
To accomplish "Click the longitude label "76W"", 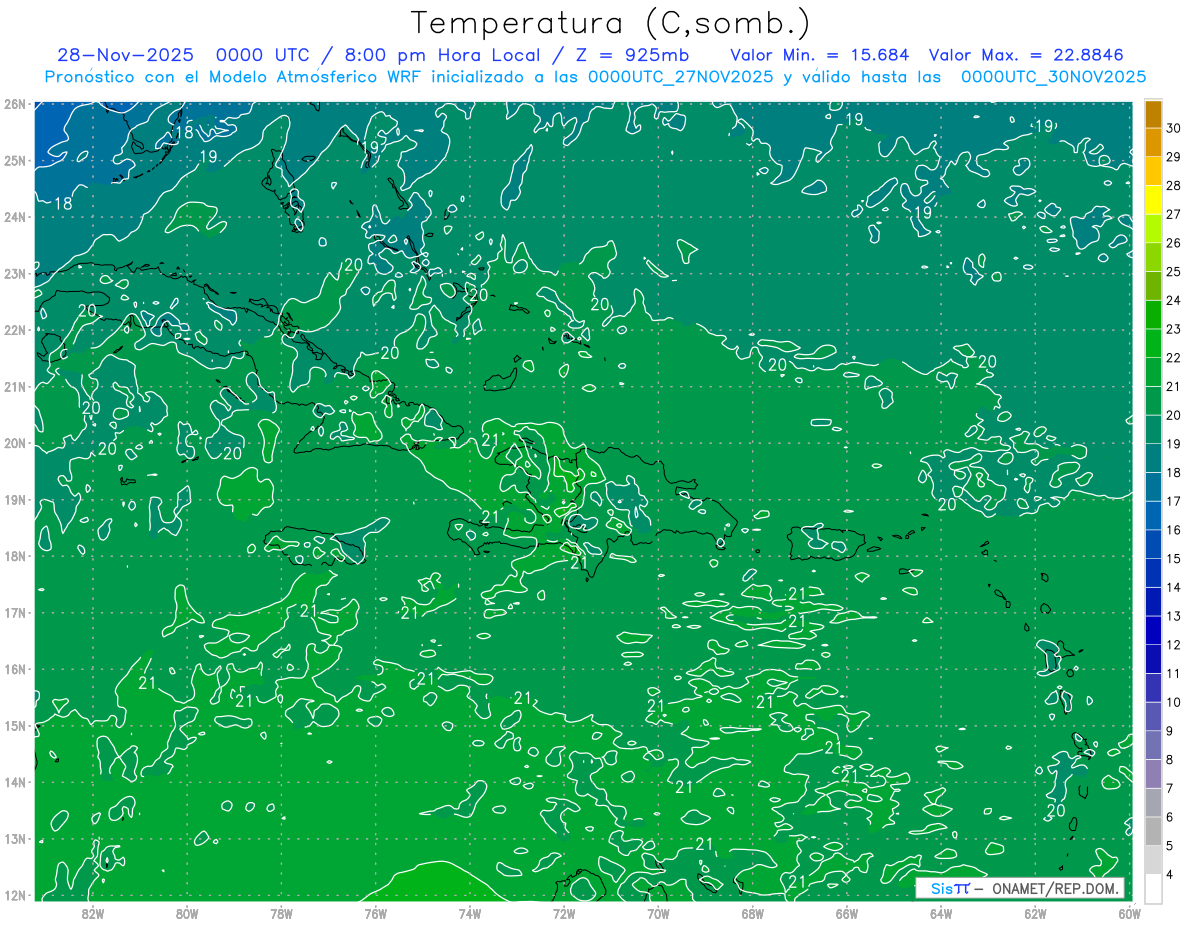I will coord(376,913).
